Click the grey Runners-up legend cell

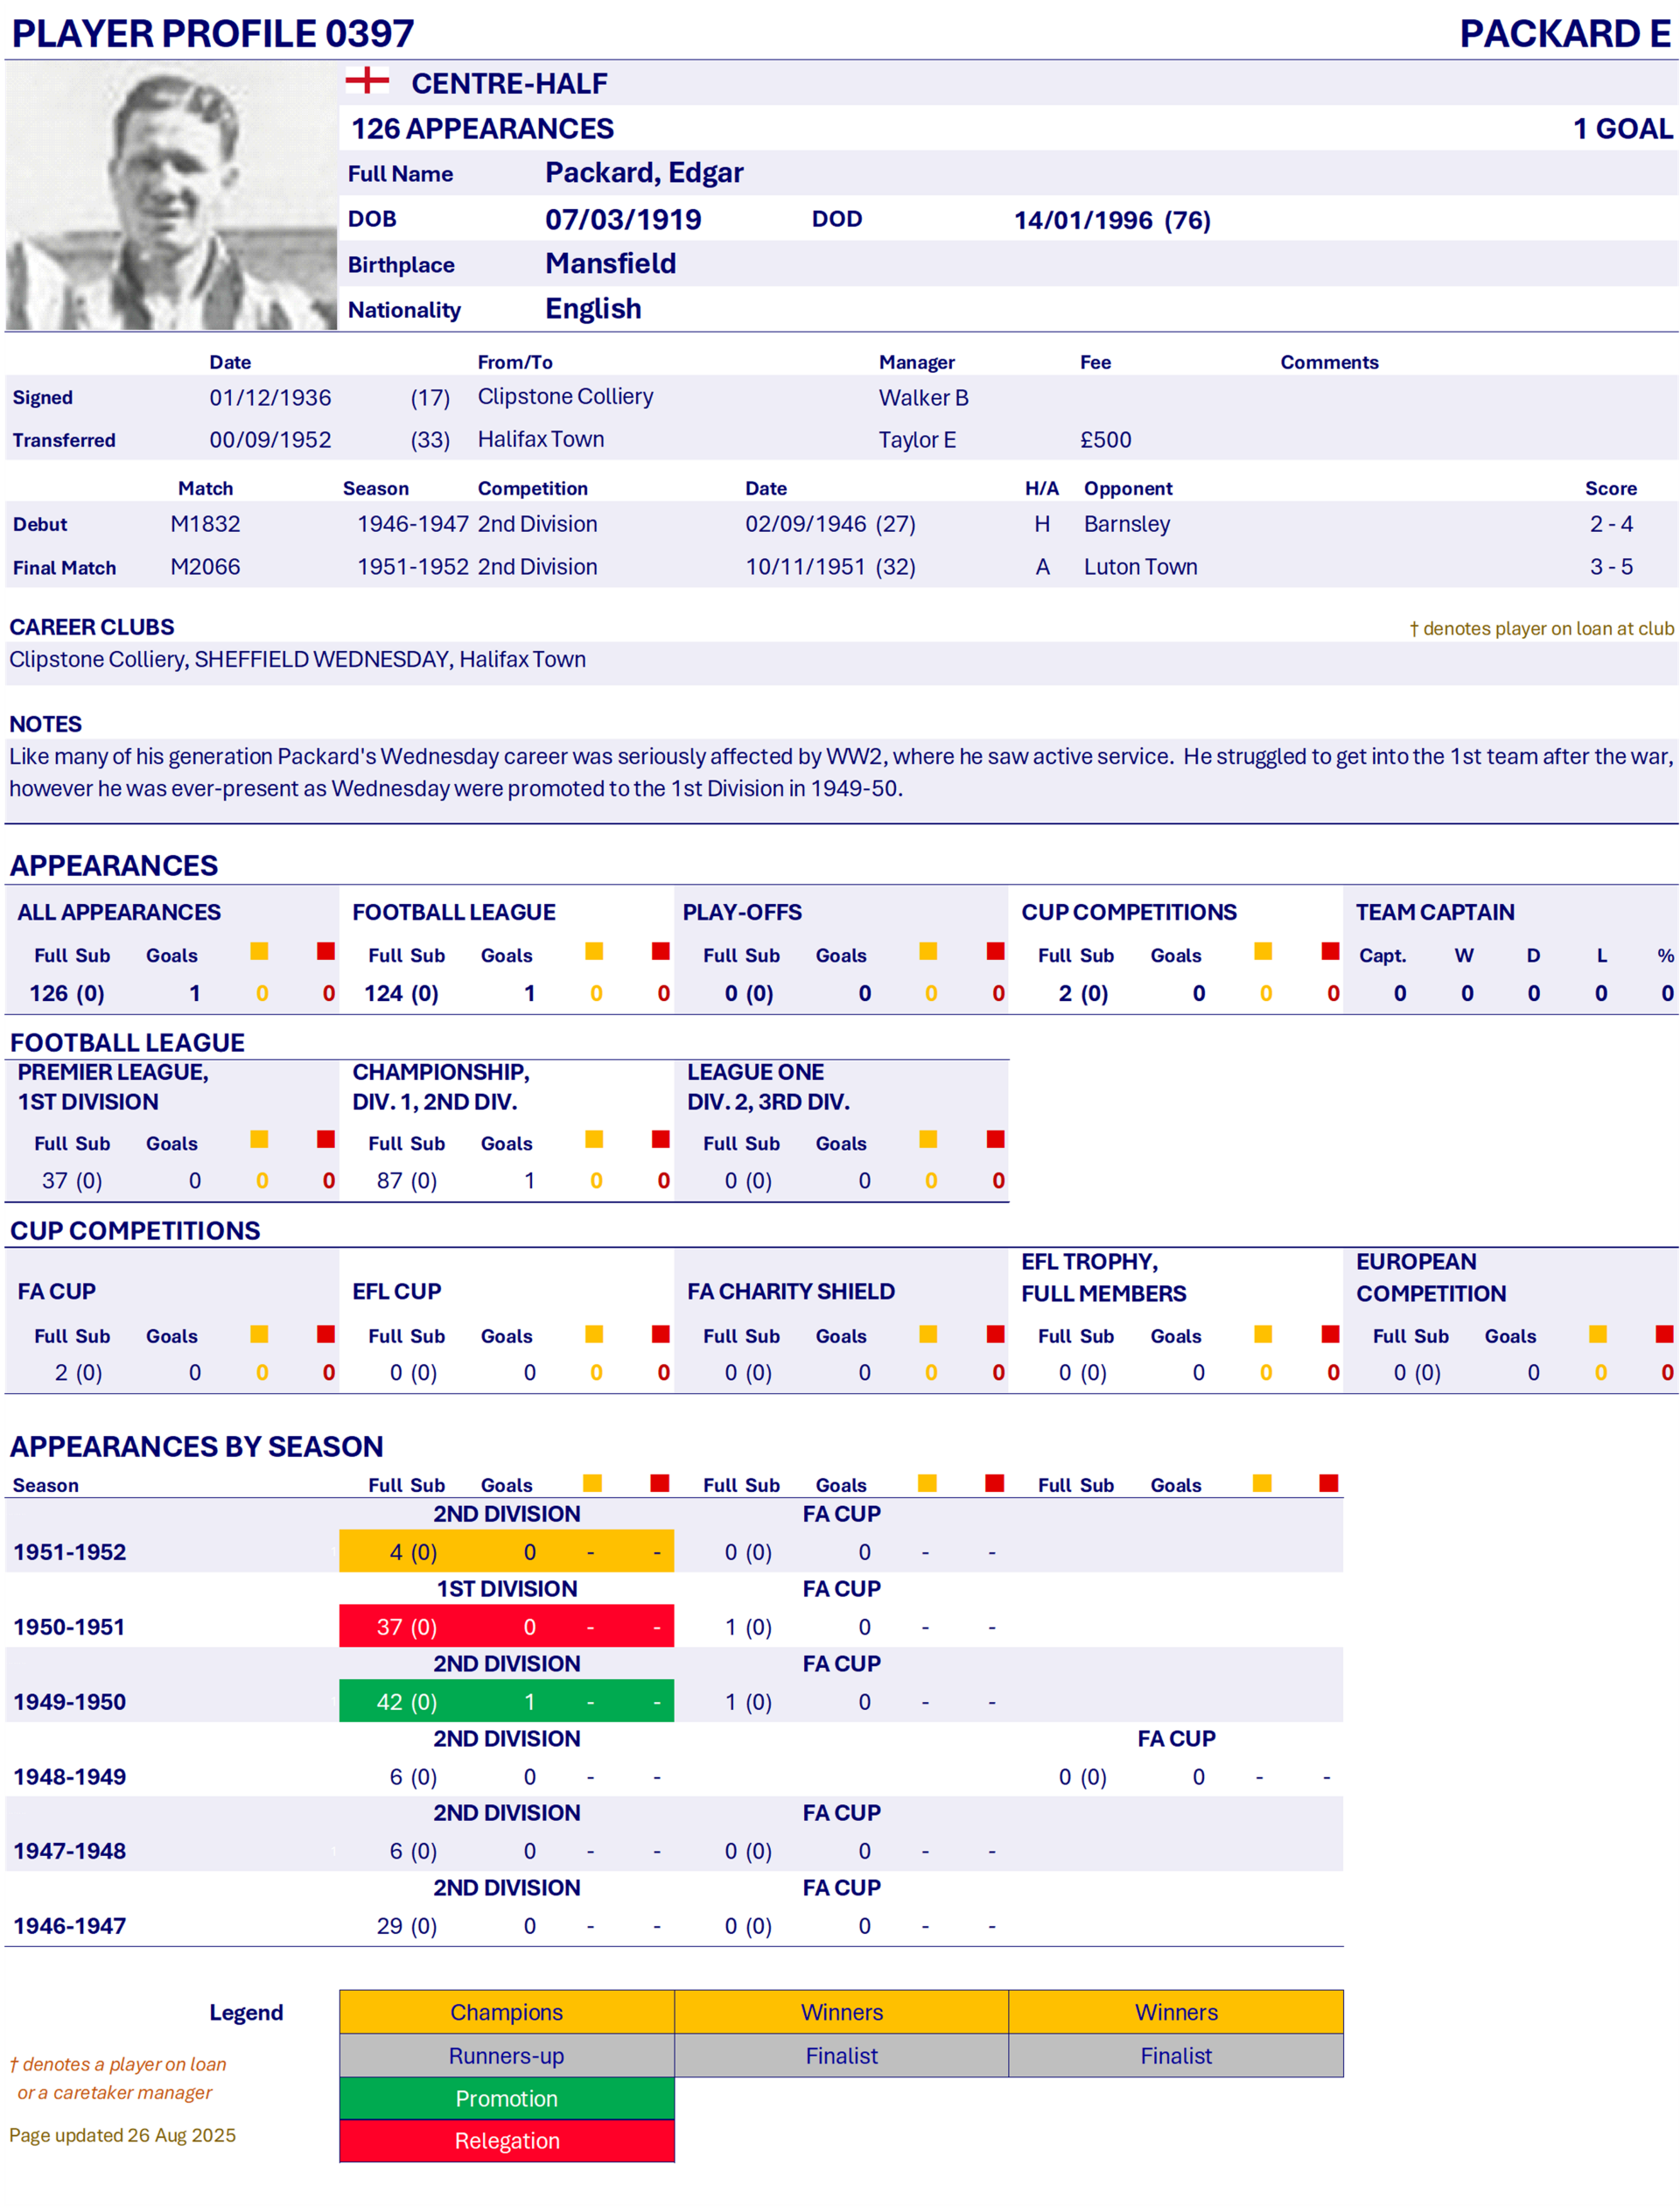point(506,2056)
